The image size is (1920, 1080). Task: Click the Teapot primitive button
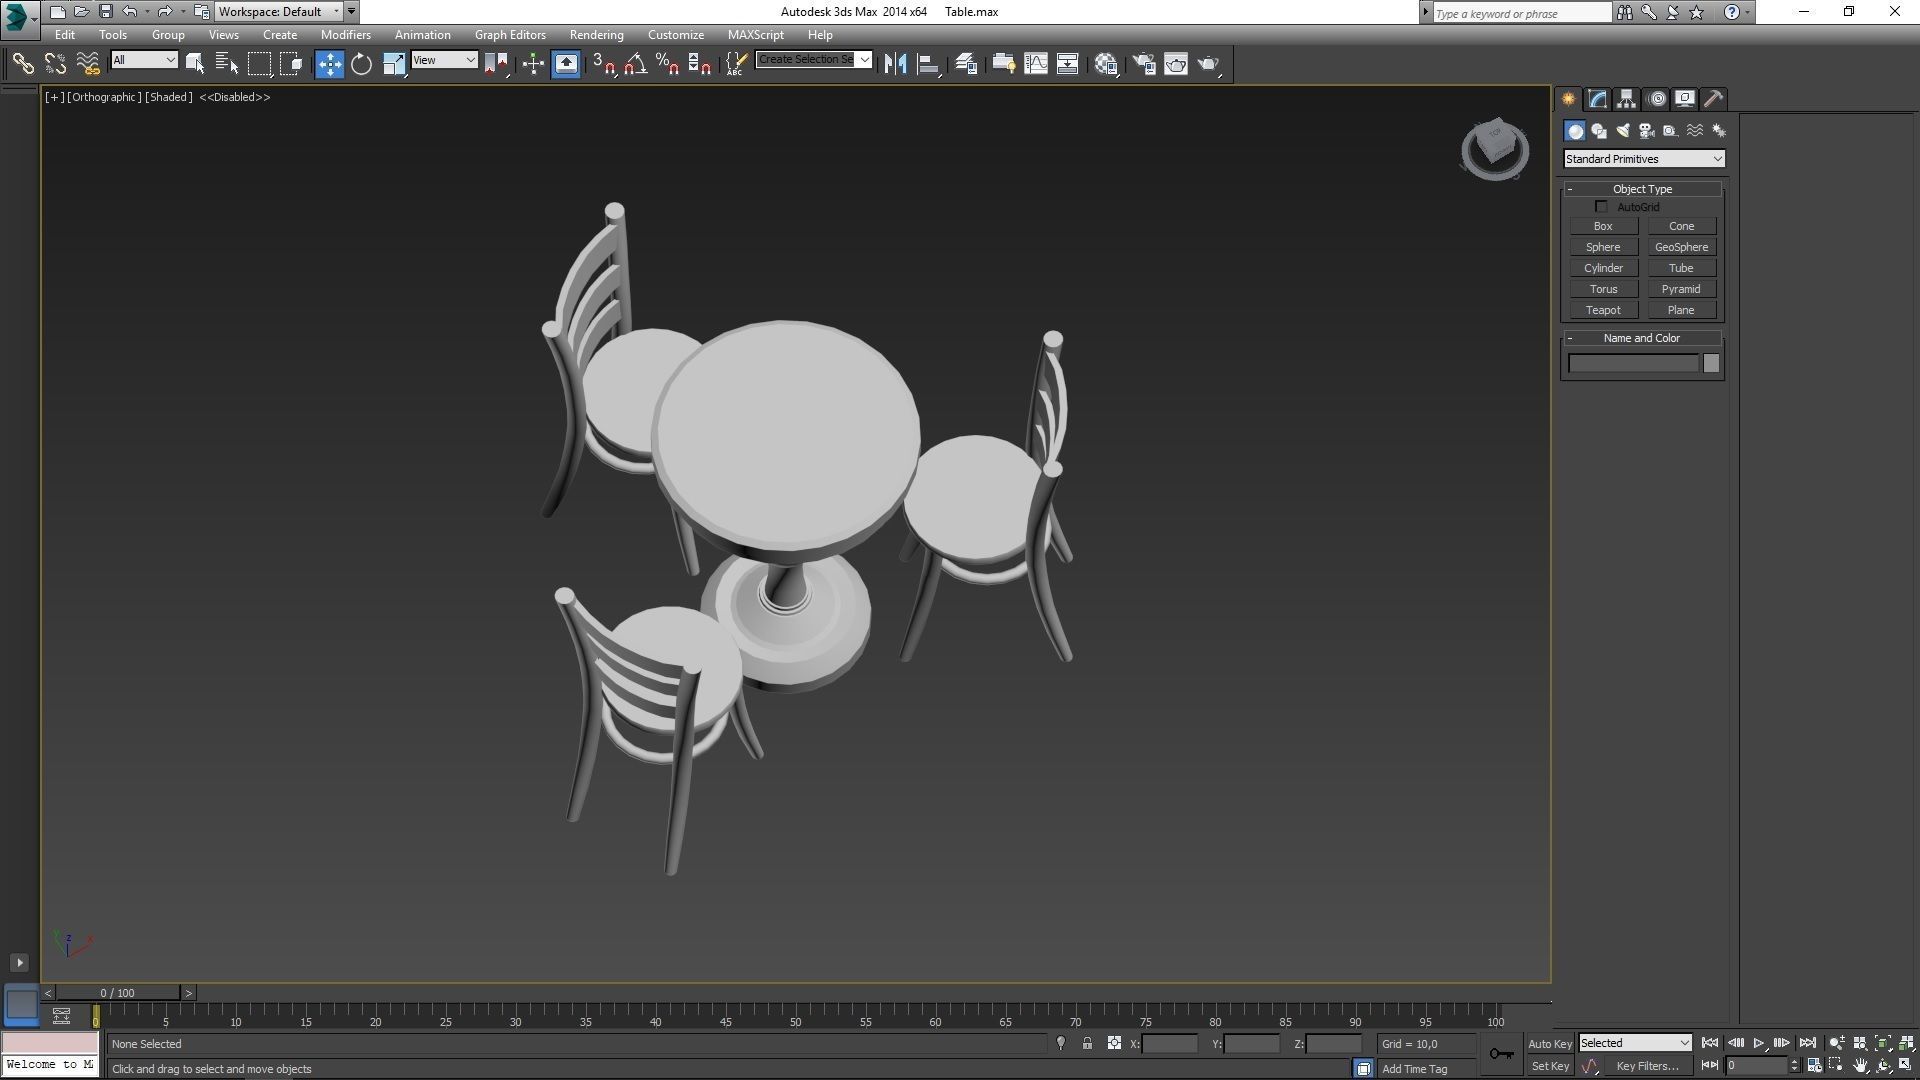(1602, 310)
